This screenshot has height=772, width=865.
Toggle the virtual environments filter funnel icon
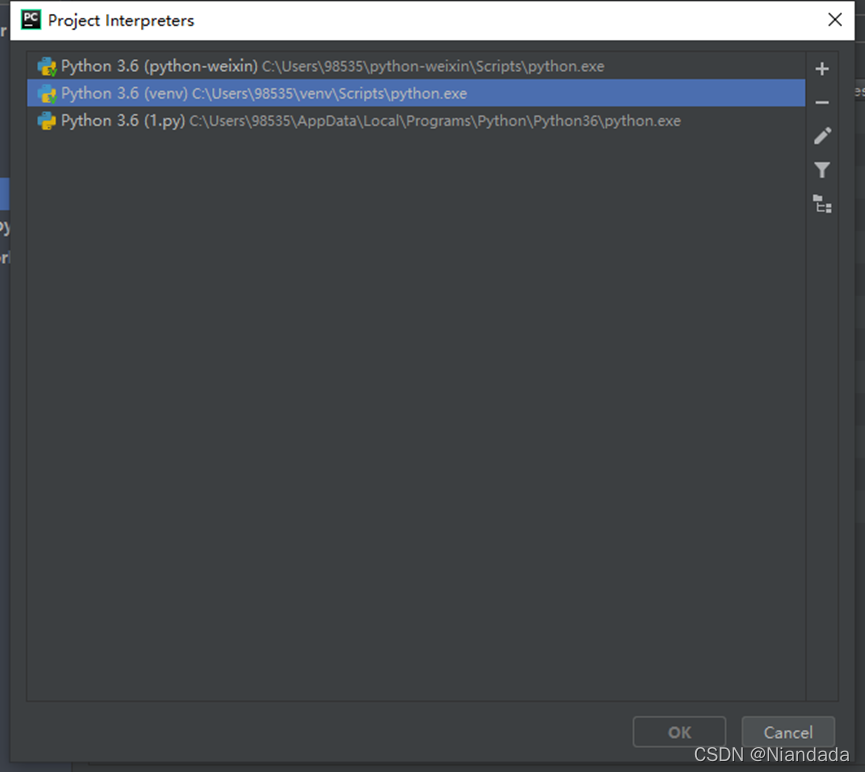pyautogui.click(x=822, y=170)
